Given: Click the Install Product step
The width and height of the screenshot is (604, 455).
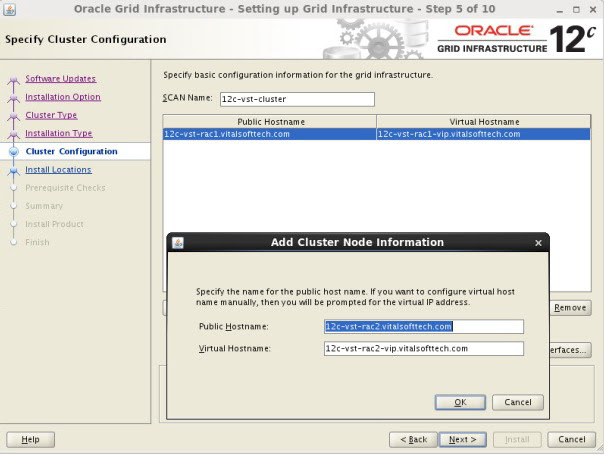Looking at the screenshot, I should (x=54, y=224).
